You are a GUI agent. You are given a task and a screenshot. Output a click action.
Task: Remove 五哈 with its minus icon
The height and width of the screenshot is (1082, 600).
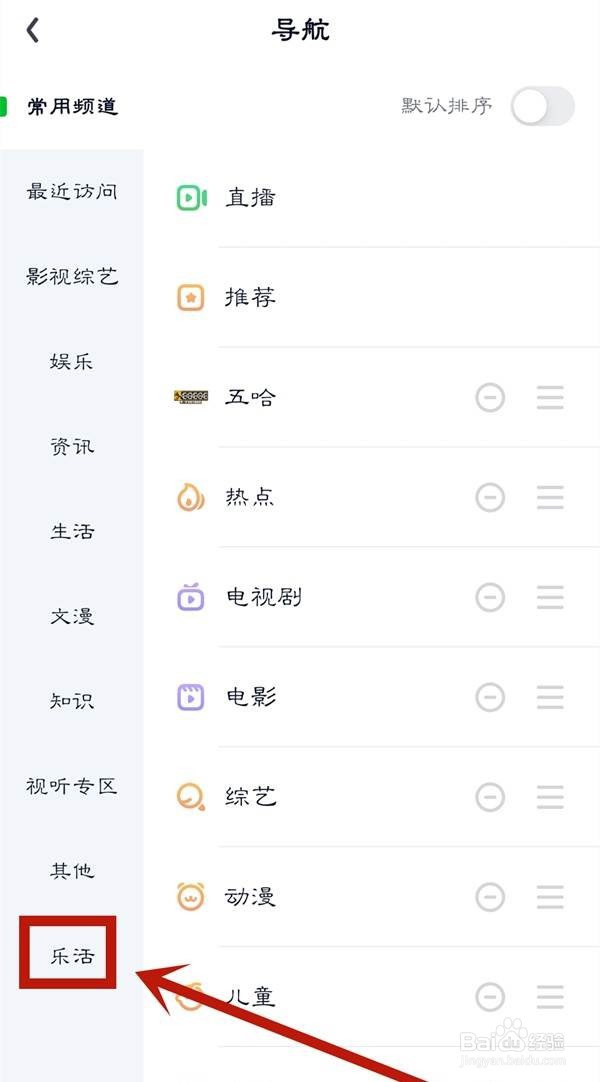point(490,397)
